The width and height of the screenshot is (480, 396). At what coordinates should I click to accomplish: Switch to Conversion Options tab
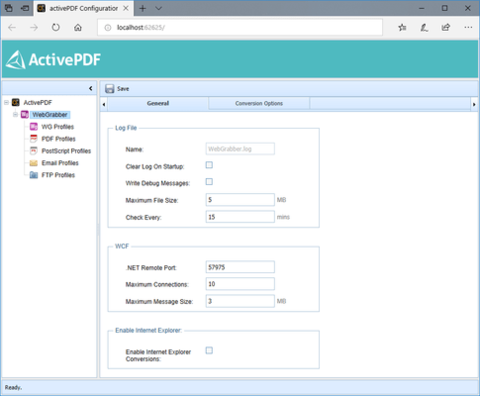pos(259,103)
